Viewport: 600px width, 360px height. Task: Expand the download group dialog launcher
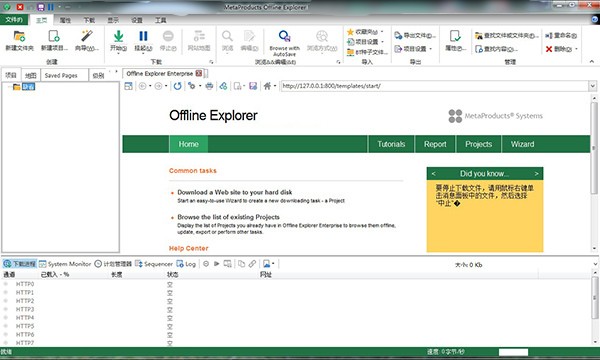point(211,62)
